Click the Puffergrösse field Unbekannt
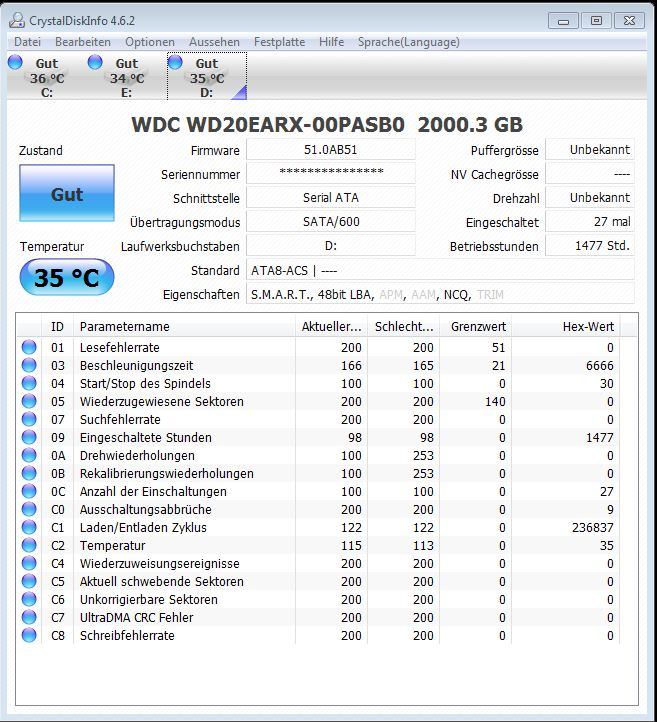Image resolution: width=657 pixels, height=722 pixels. [590, 150]
